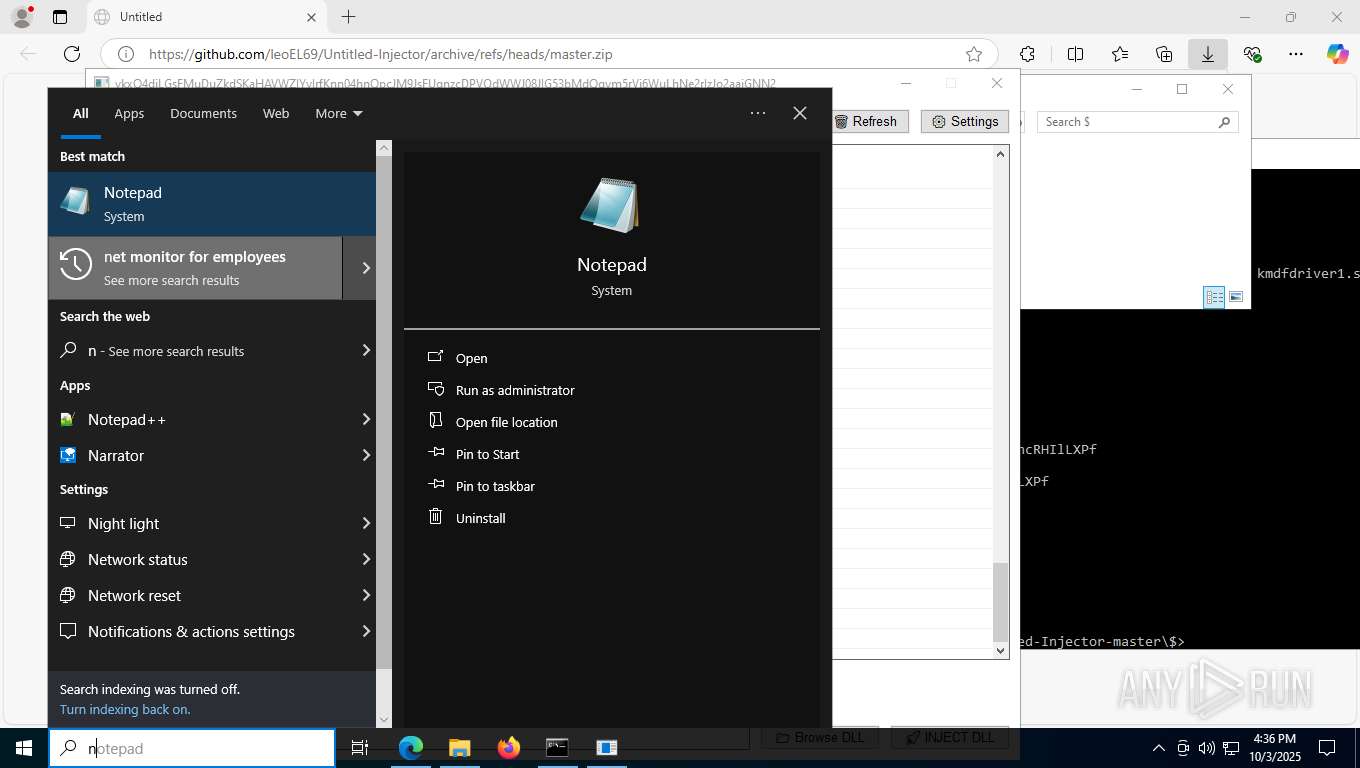Open Settings in injector window
This screenshot has width=1360, height=768.
click(965, 121)
